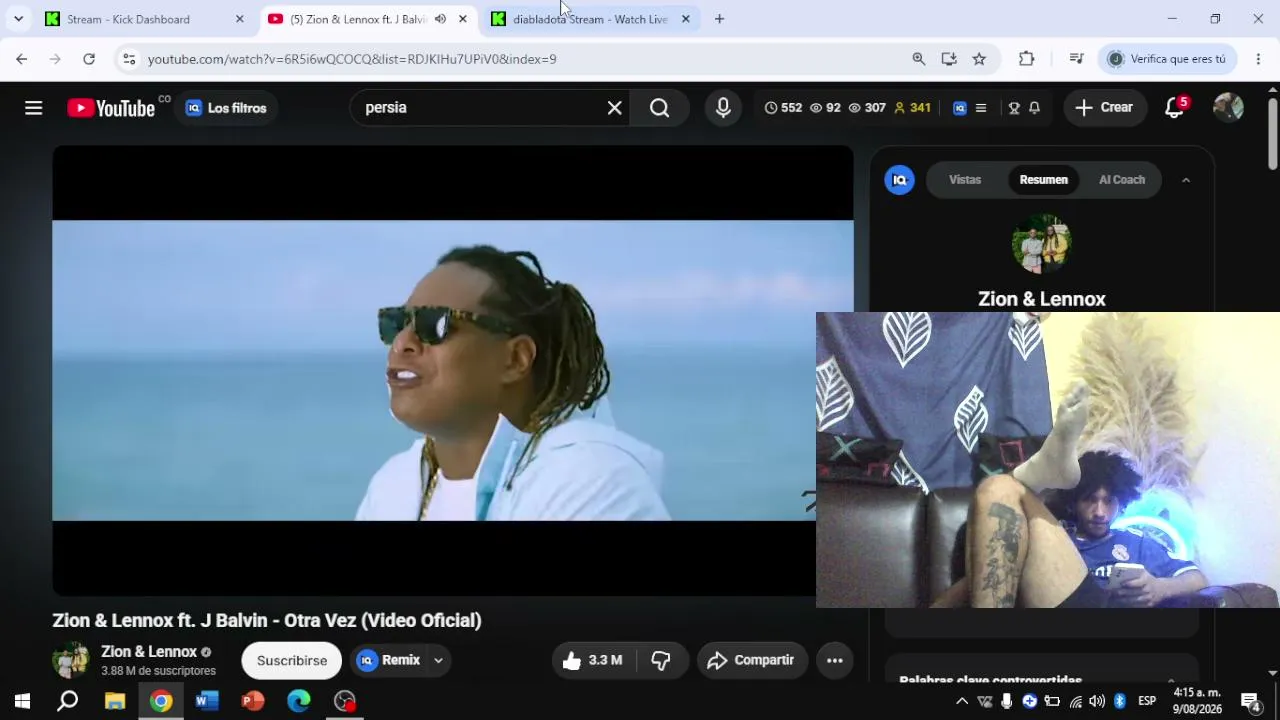Open Zion & Lennox channel avatar

(x=71, y=660)
